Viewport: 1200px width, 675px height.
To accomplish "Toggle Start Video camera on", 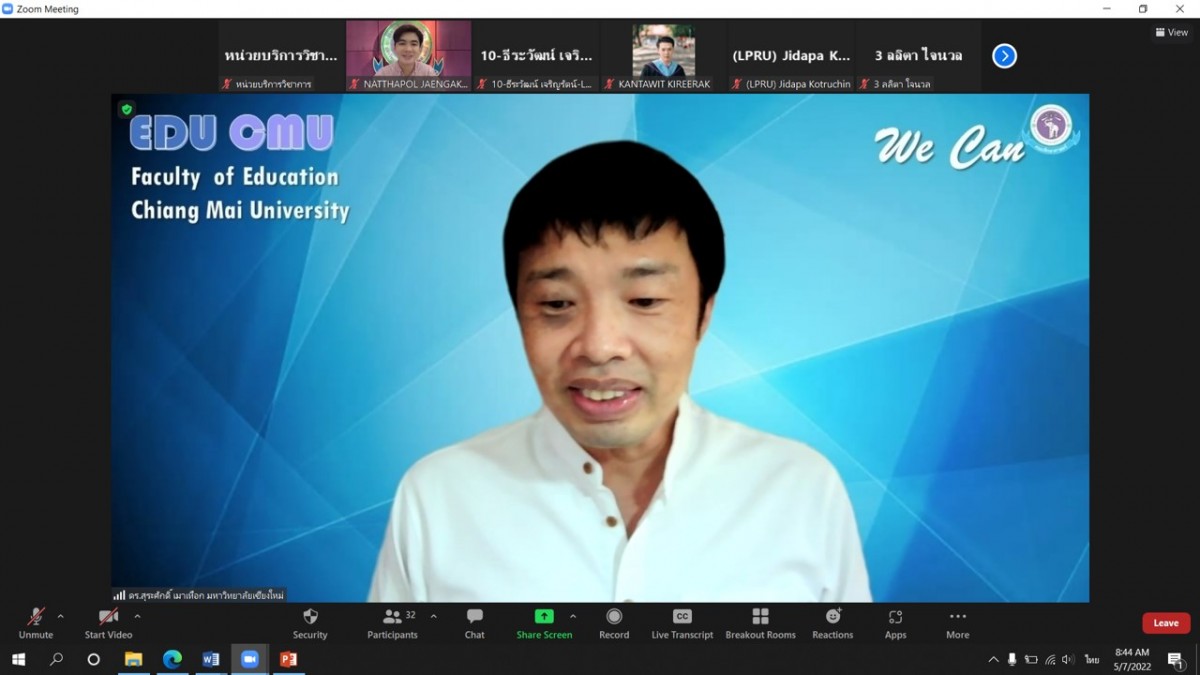I will pos(108,623).
